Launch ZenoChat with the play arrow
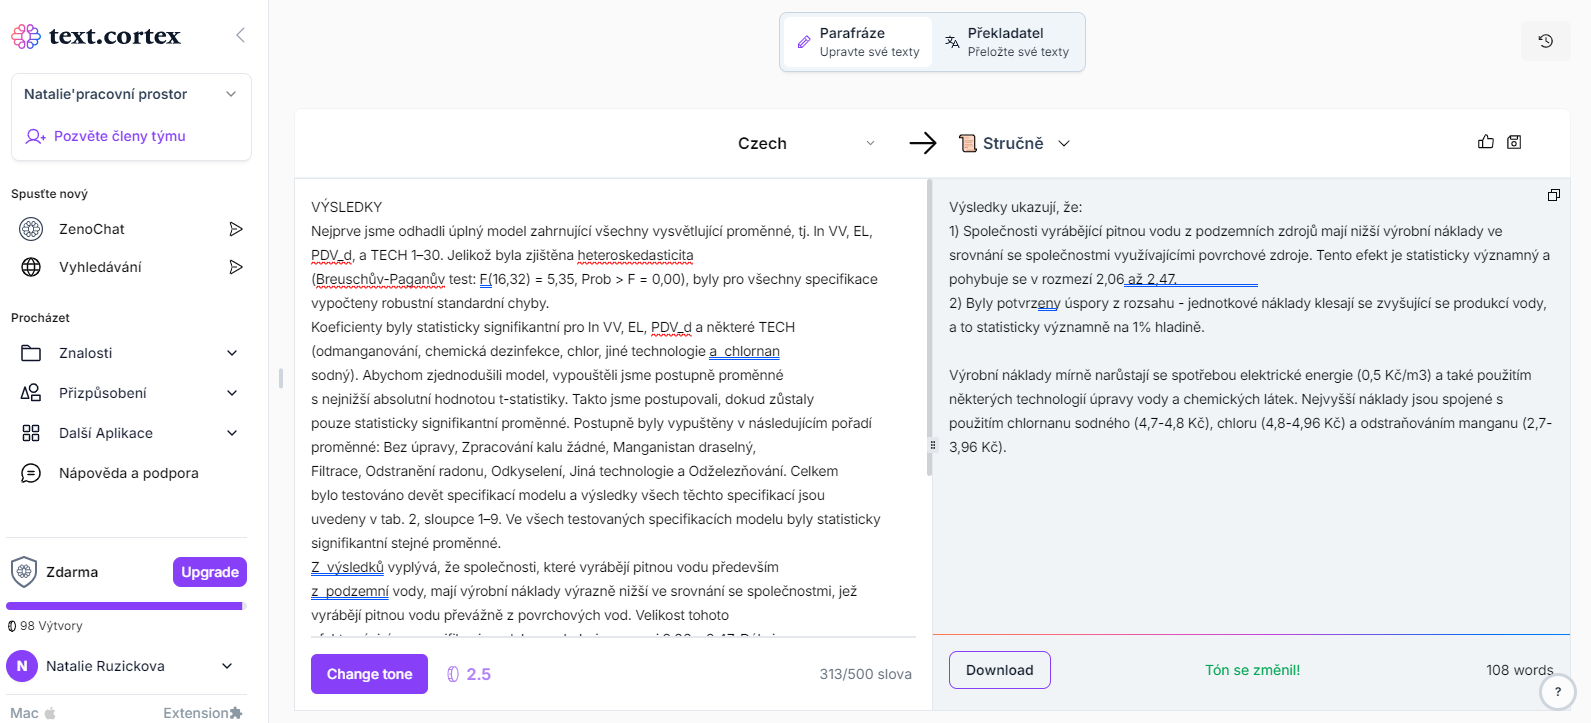This screenshot has height=723, width=1591. pos(236,229)
